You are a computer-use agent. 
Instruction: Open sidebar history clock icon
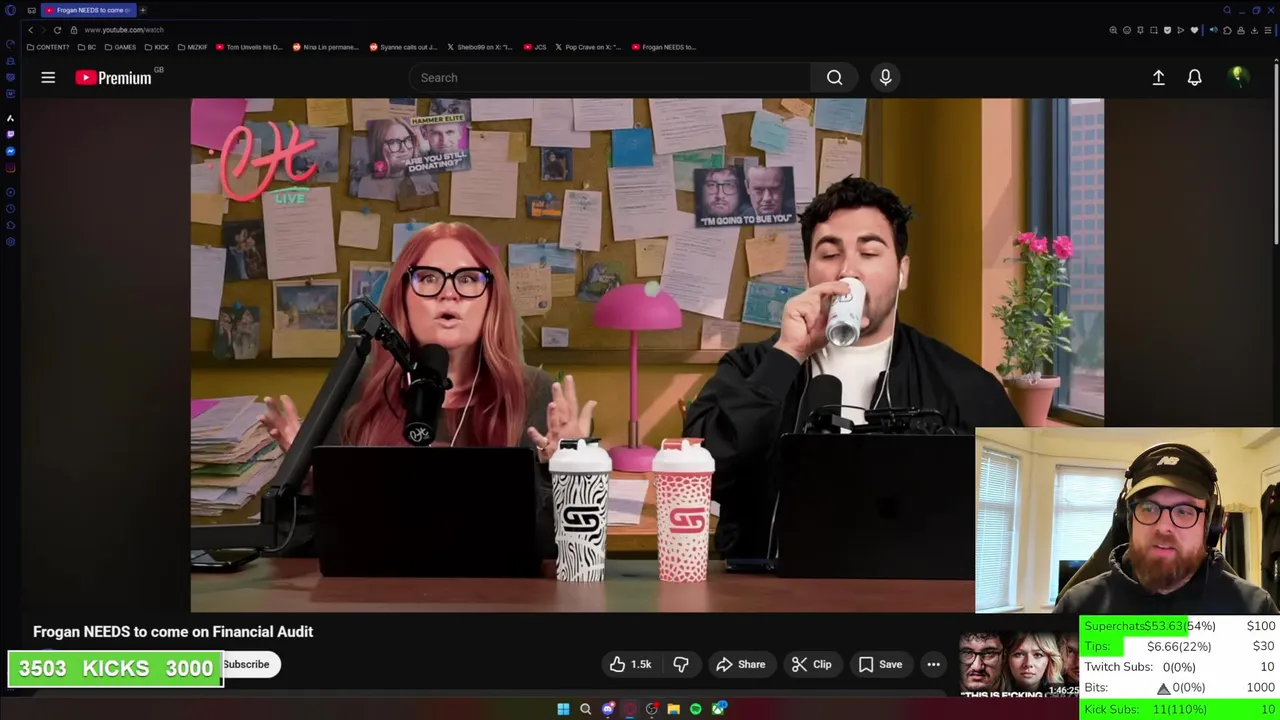(10, 208)
